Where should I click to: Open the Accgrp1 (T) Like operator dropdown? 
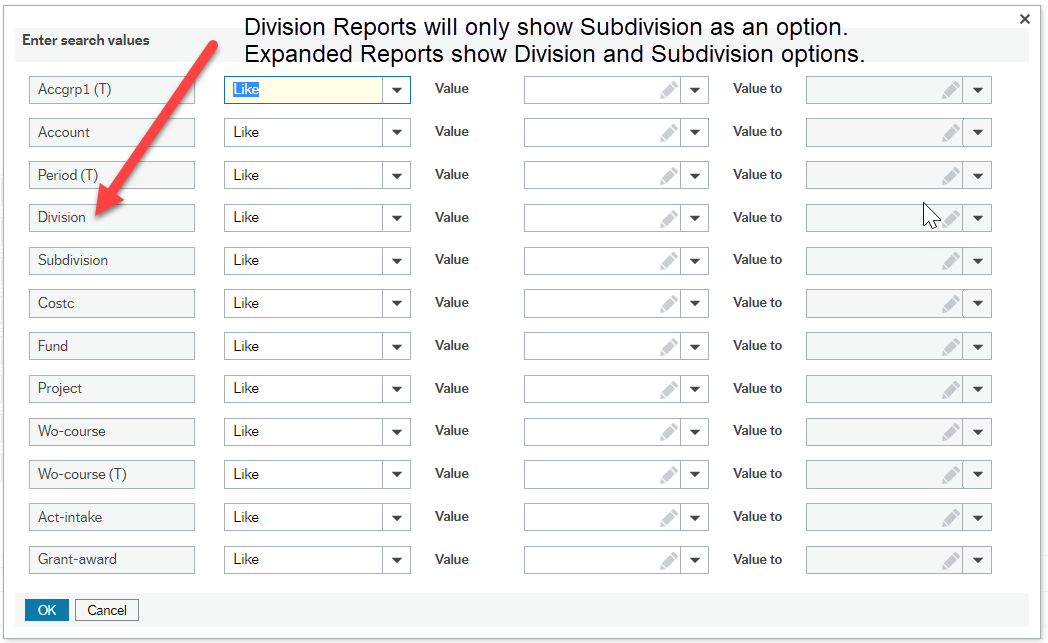[x=397, y=90]
